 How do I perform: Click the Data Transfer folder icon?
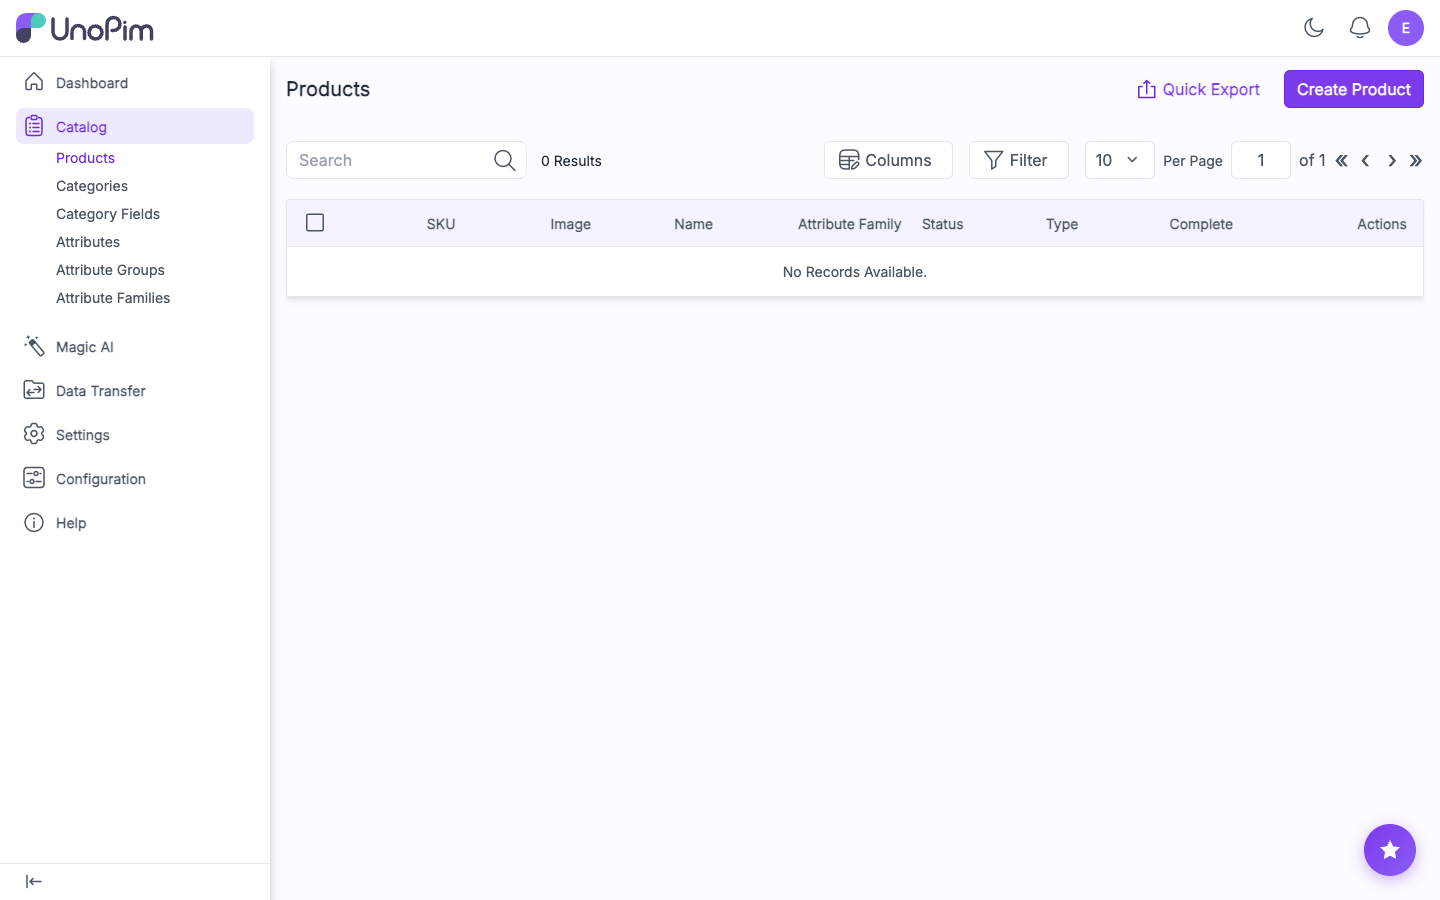click(34, 390)
